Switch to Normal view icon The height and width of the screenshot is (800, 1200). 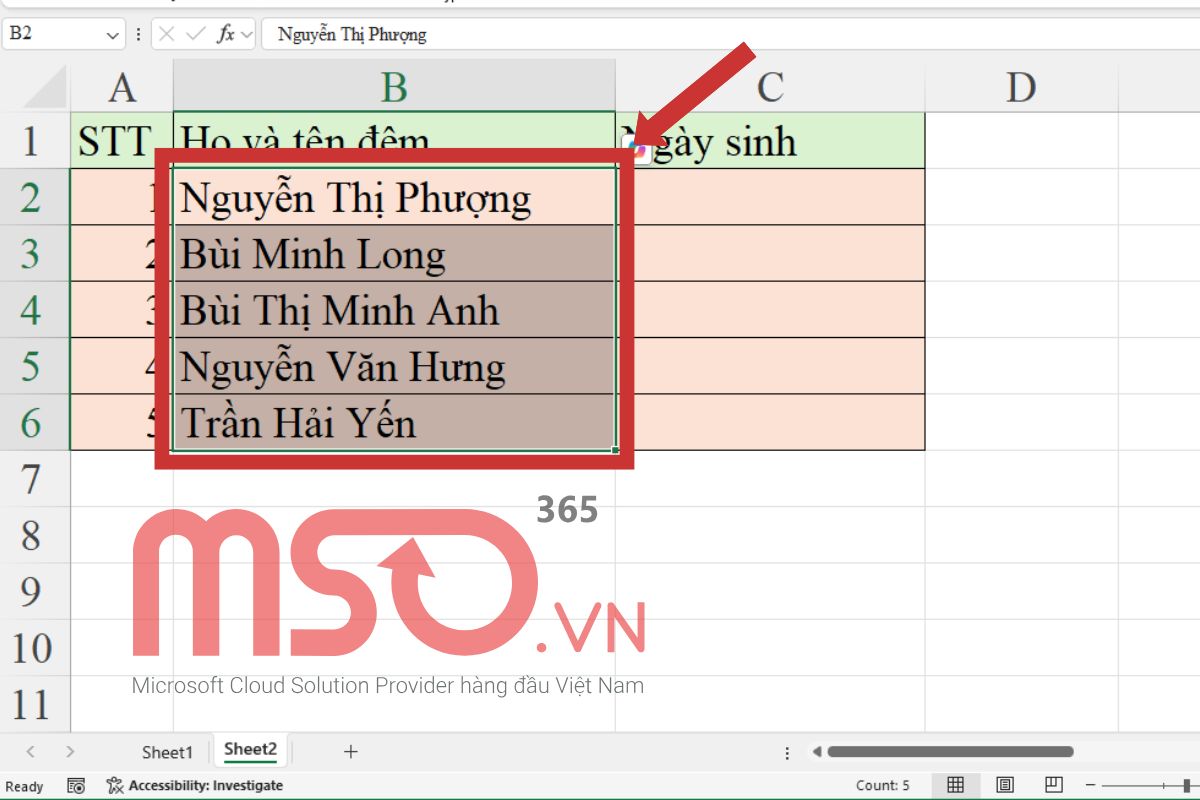pos(956,785)
